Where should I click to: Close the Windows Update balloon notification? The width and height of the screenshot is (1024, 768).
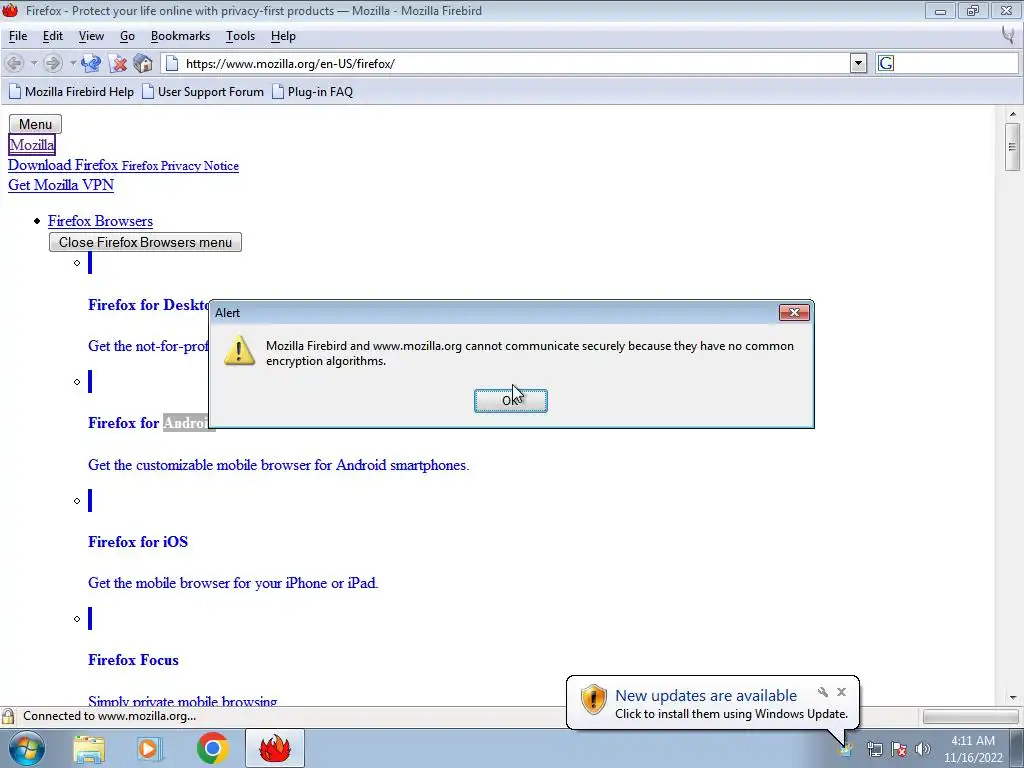841,692
